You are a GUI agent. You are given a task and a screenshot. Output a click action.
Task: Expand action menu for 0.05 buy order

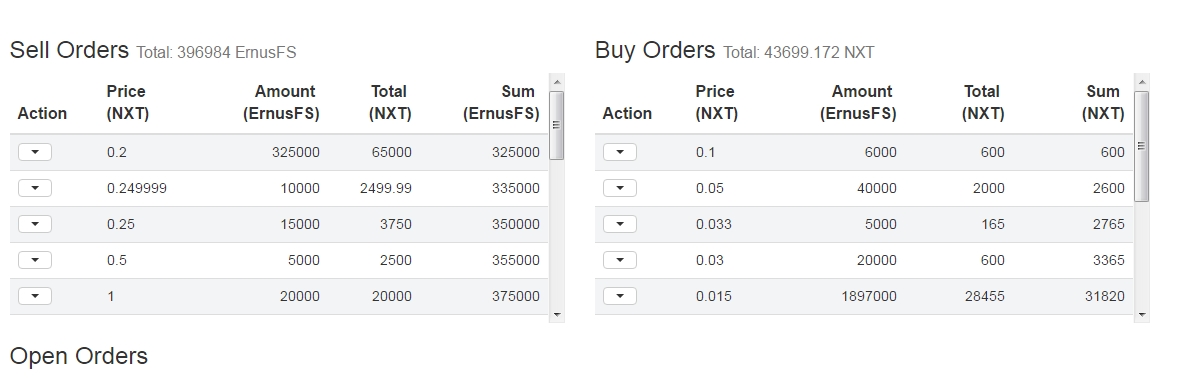620,188
